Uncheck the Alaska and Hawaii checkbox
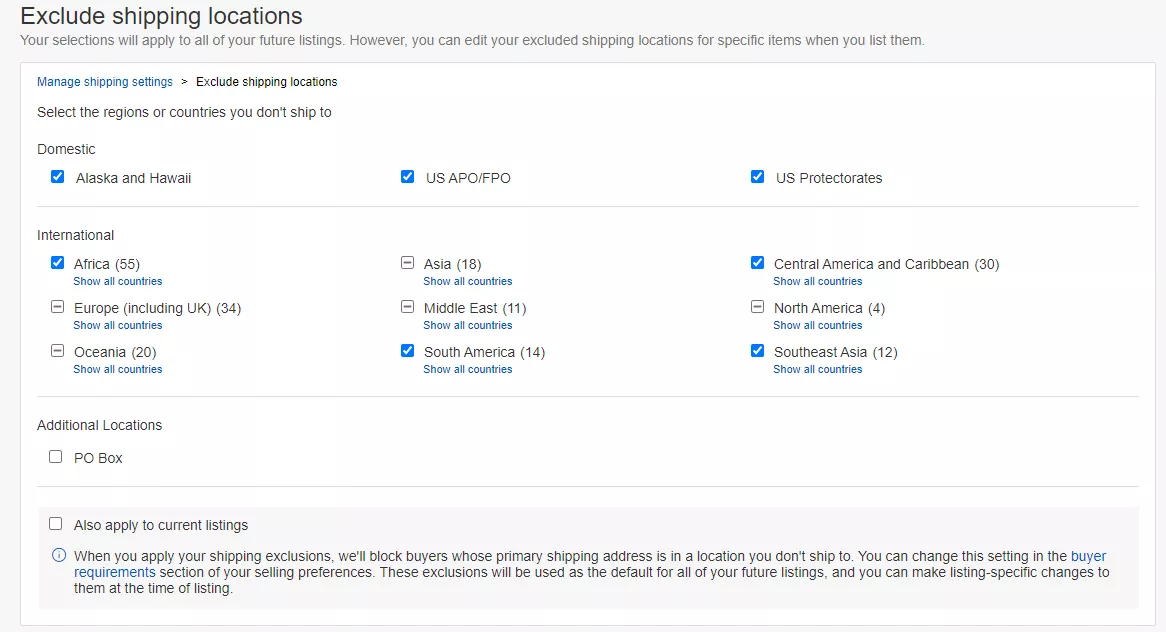Screen dimensions: 1166x632 (57, 177)
